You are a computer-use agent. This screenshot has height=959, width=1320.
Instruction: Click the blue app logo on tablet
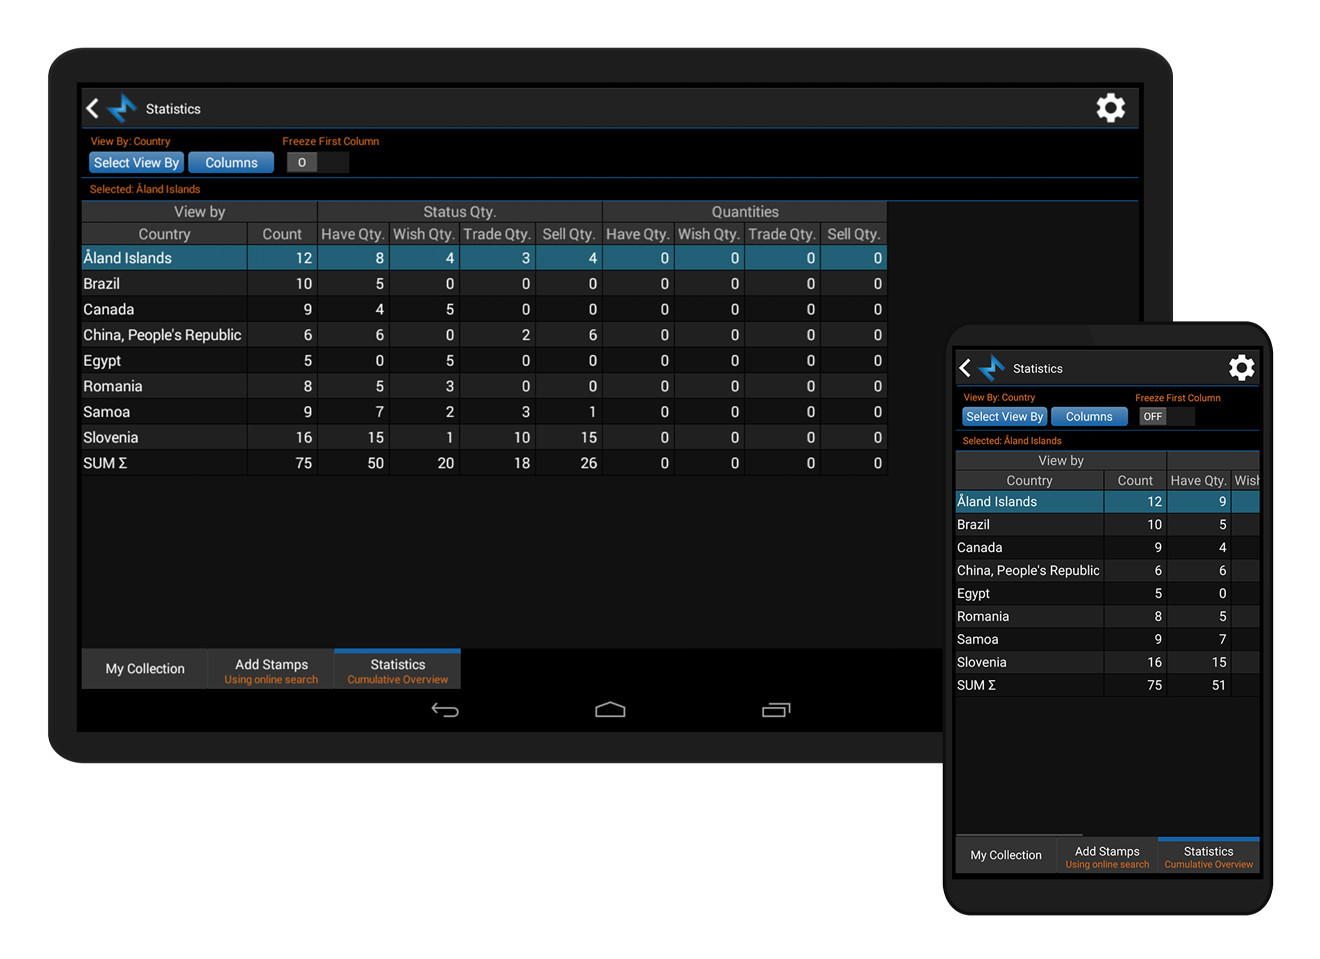click(122, 108)
